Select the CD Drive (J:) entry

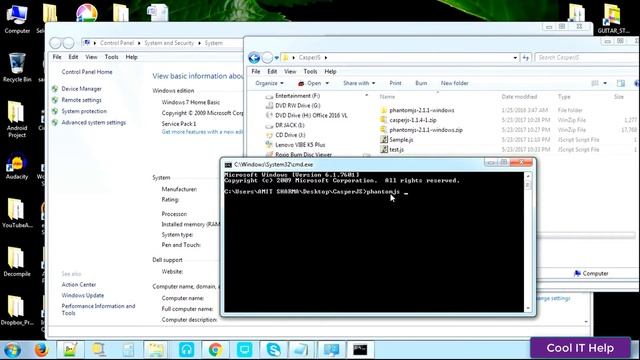290,135
